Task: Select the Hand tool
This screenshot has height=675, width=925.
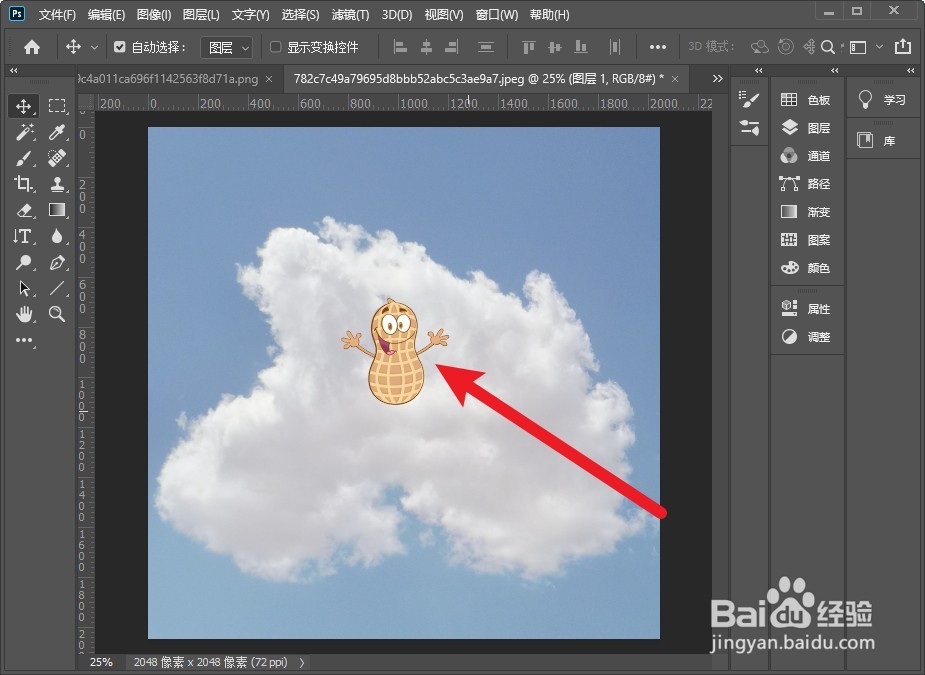Action: tap(24, 314)
